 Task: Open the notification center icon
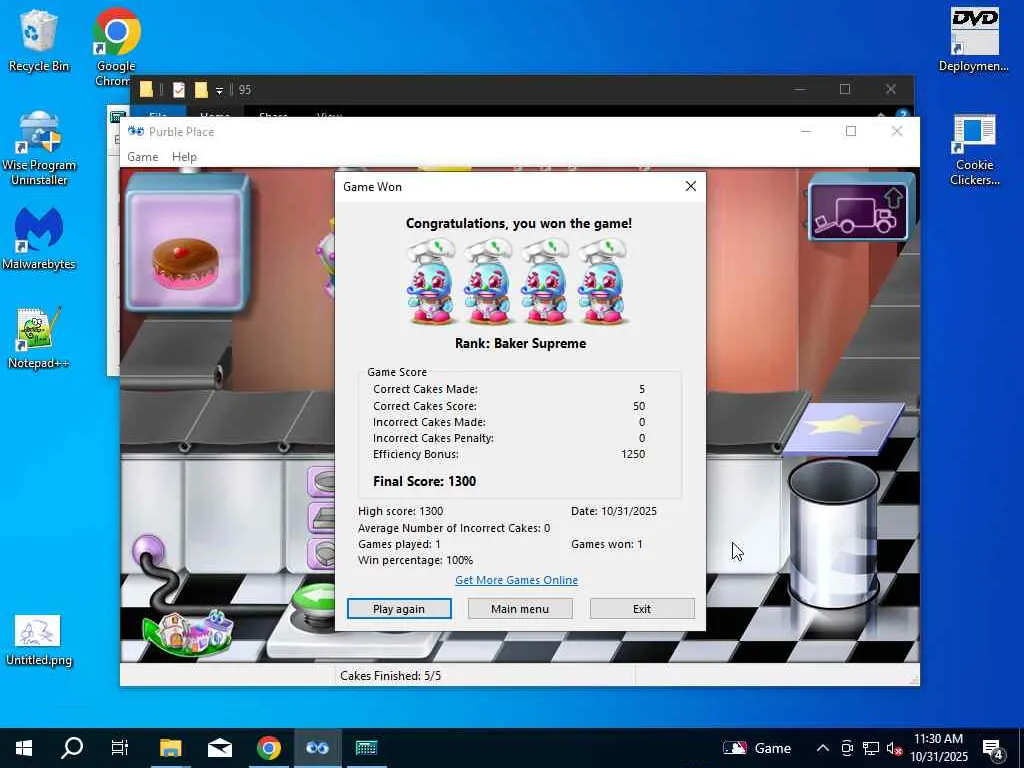coord(993,749)
